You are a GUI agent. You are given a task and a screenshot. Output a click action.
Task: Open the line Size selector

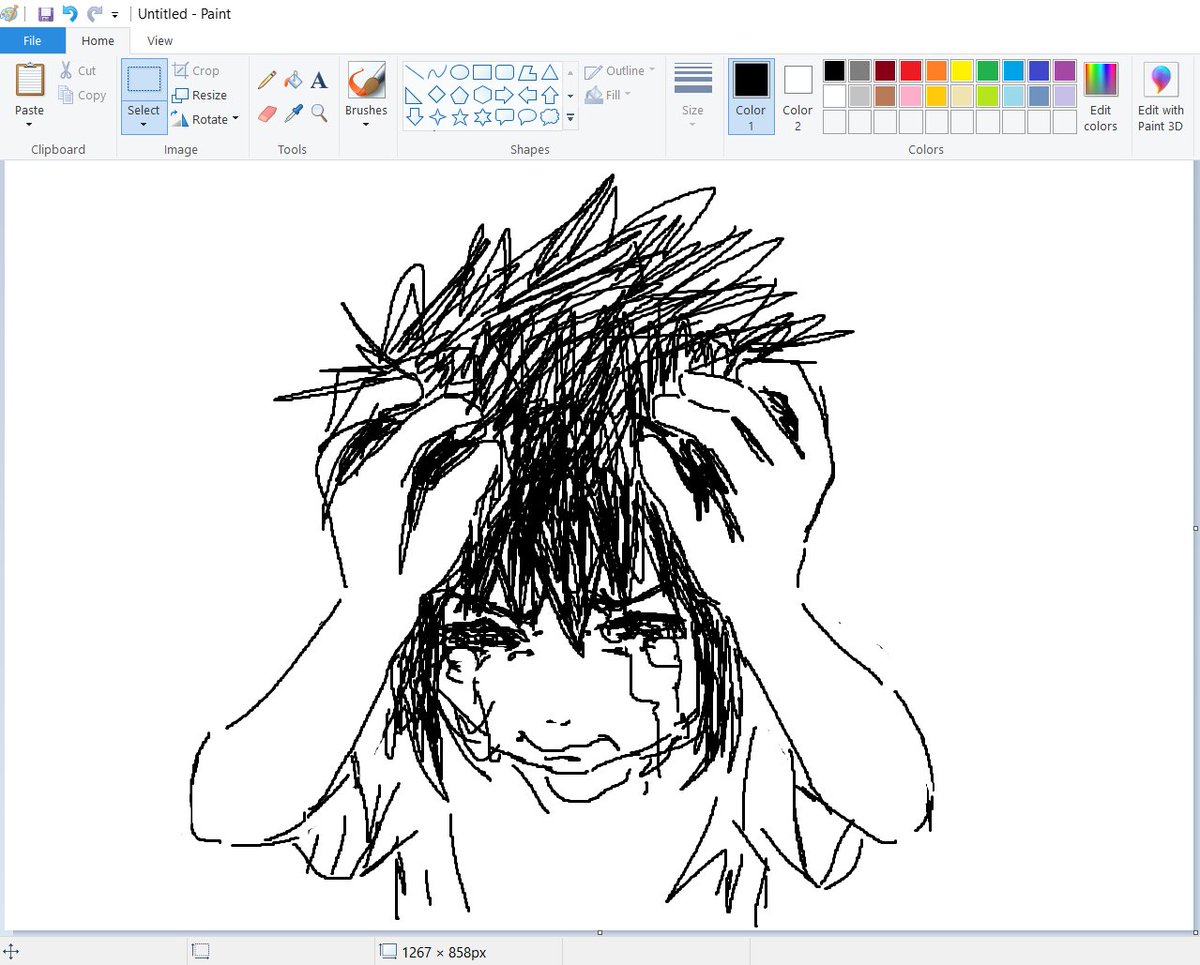coord(693,93)
